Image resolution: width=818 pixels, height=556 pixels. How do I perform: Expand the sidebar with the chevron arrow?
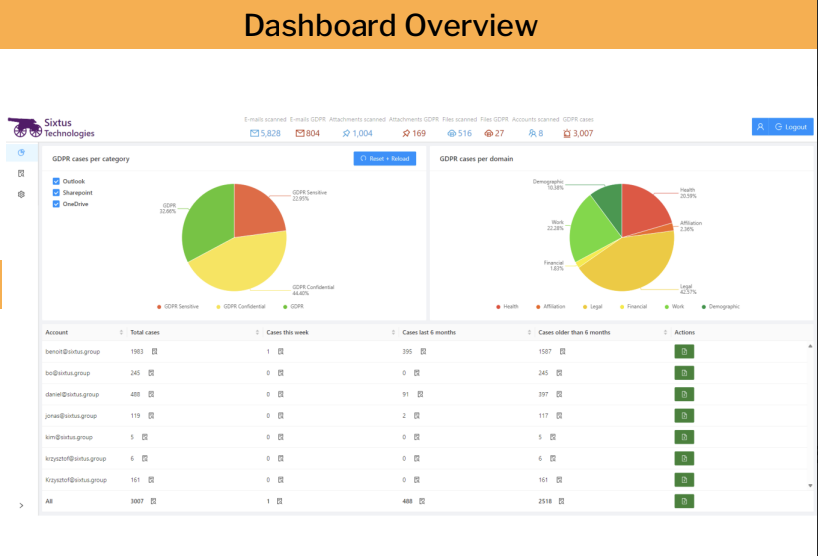coord(21,506)
